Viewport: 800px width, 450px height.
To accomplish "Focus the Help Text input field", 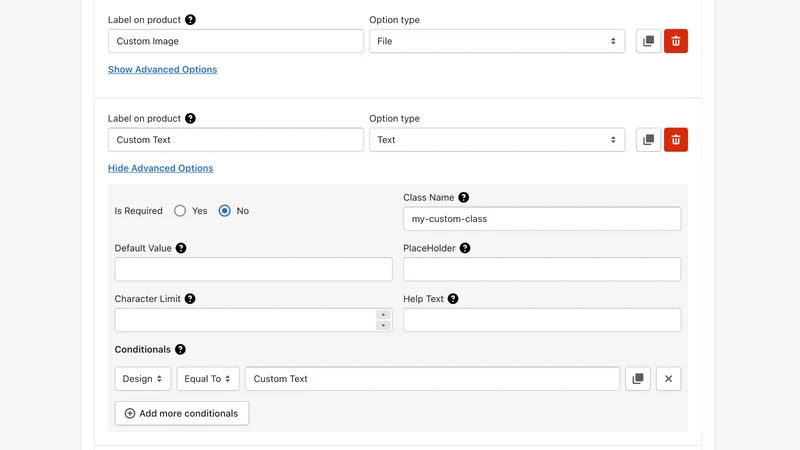I will tap(542, 320).
